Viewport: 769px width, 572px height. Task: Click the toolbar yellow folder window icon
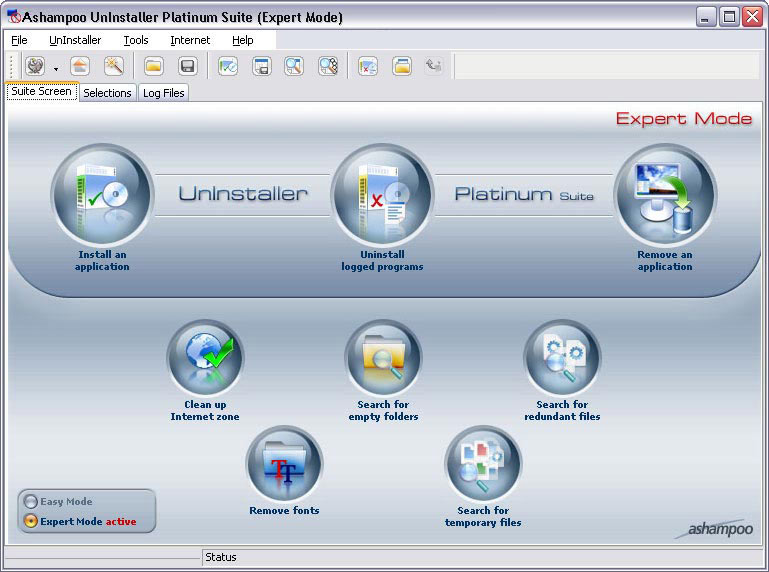click(402, 66)
